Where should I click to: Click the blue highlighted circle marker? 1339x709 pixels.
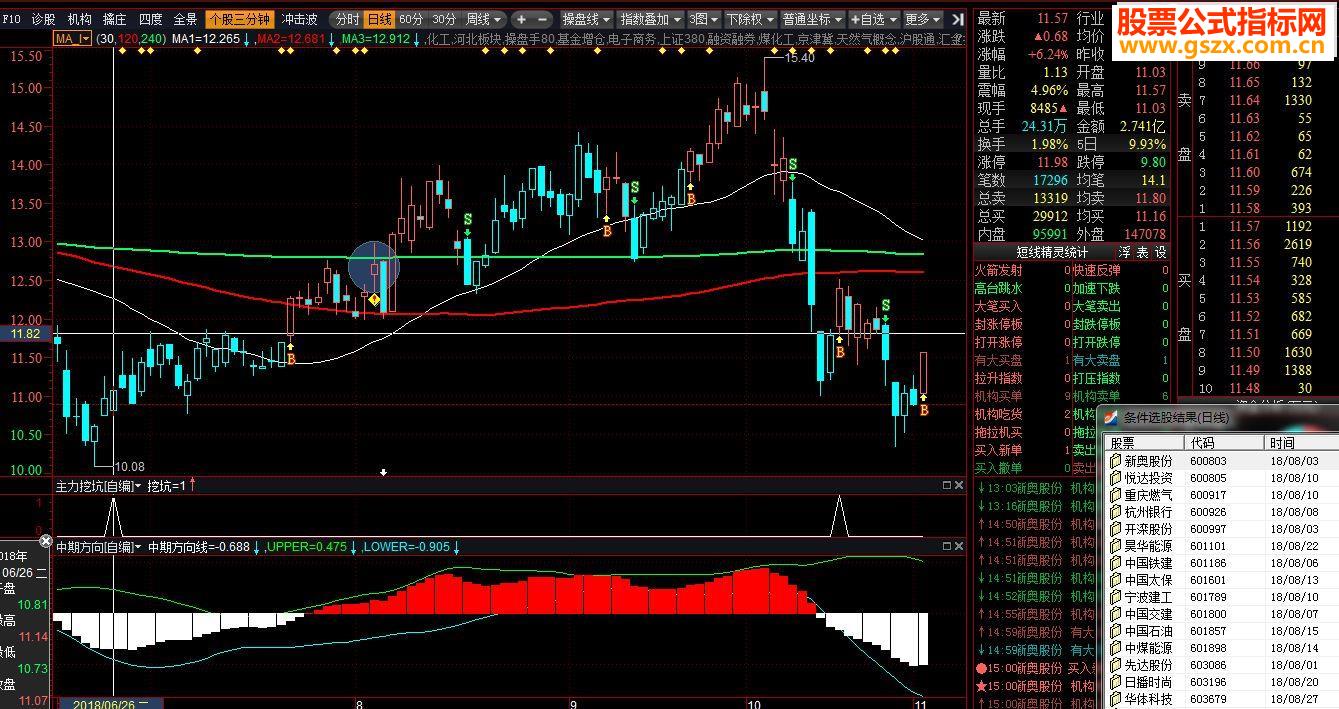(374, 267)
